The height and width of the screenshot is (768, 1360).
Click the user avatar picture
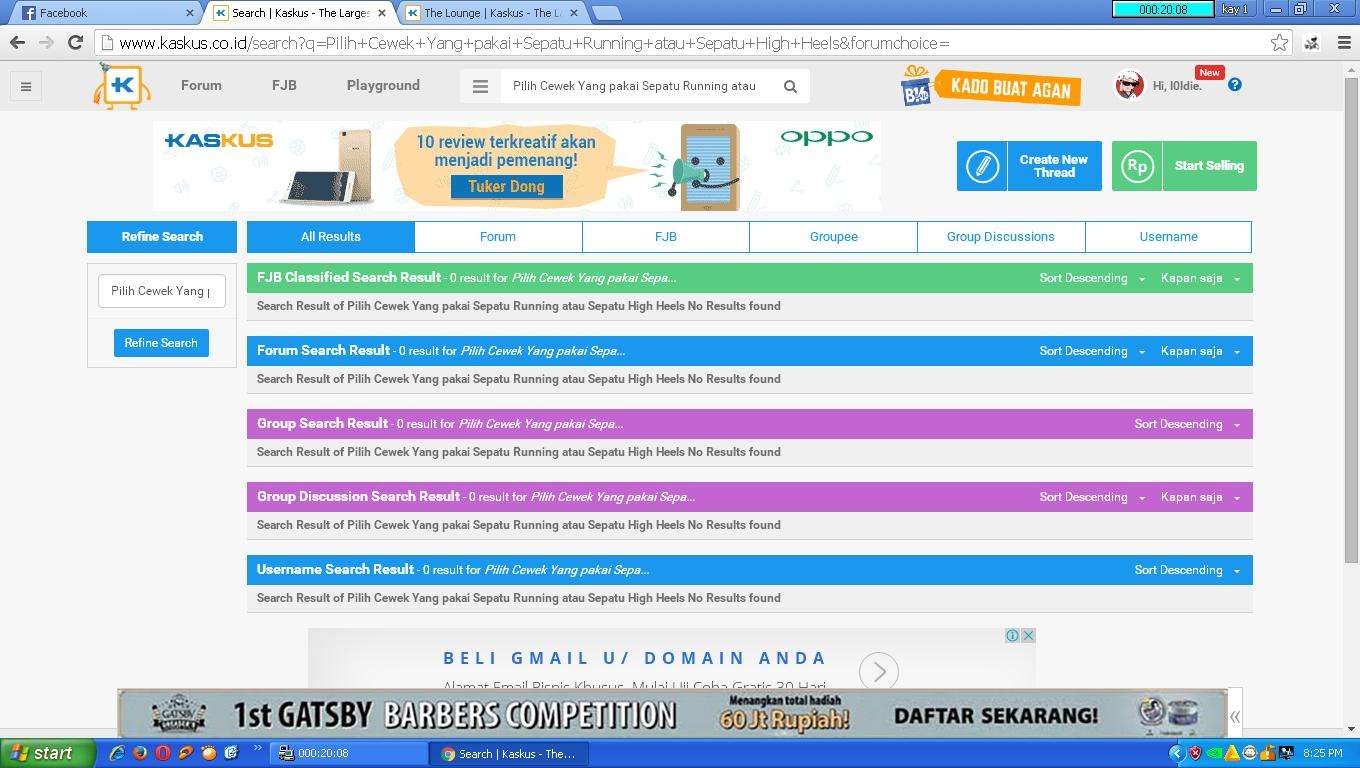pos(1130,85)
